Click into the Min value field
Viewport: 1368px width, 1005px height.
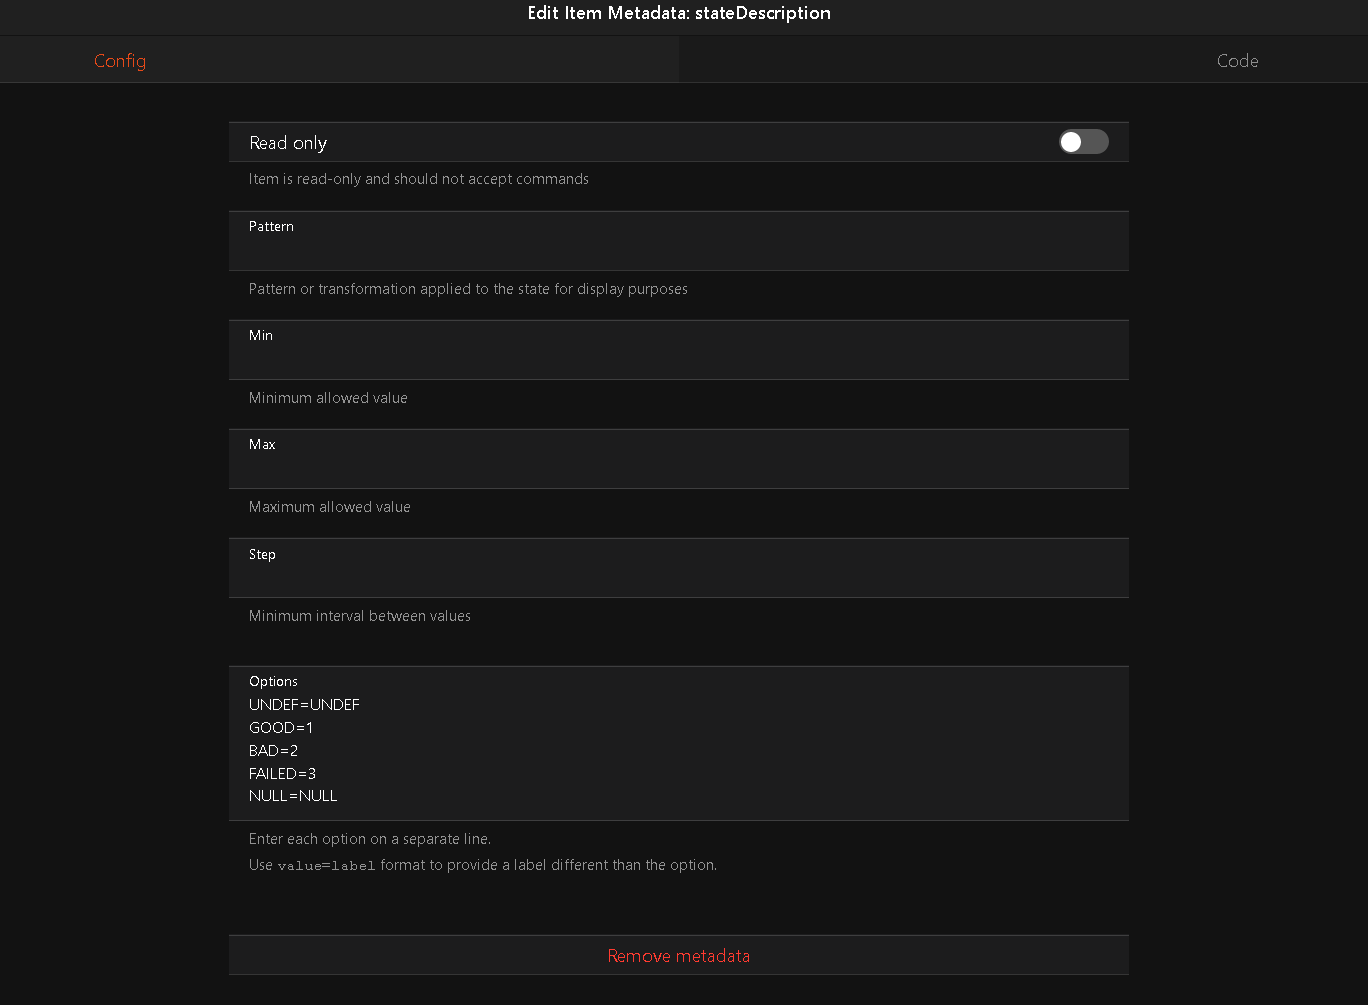678,360
